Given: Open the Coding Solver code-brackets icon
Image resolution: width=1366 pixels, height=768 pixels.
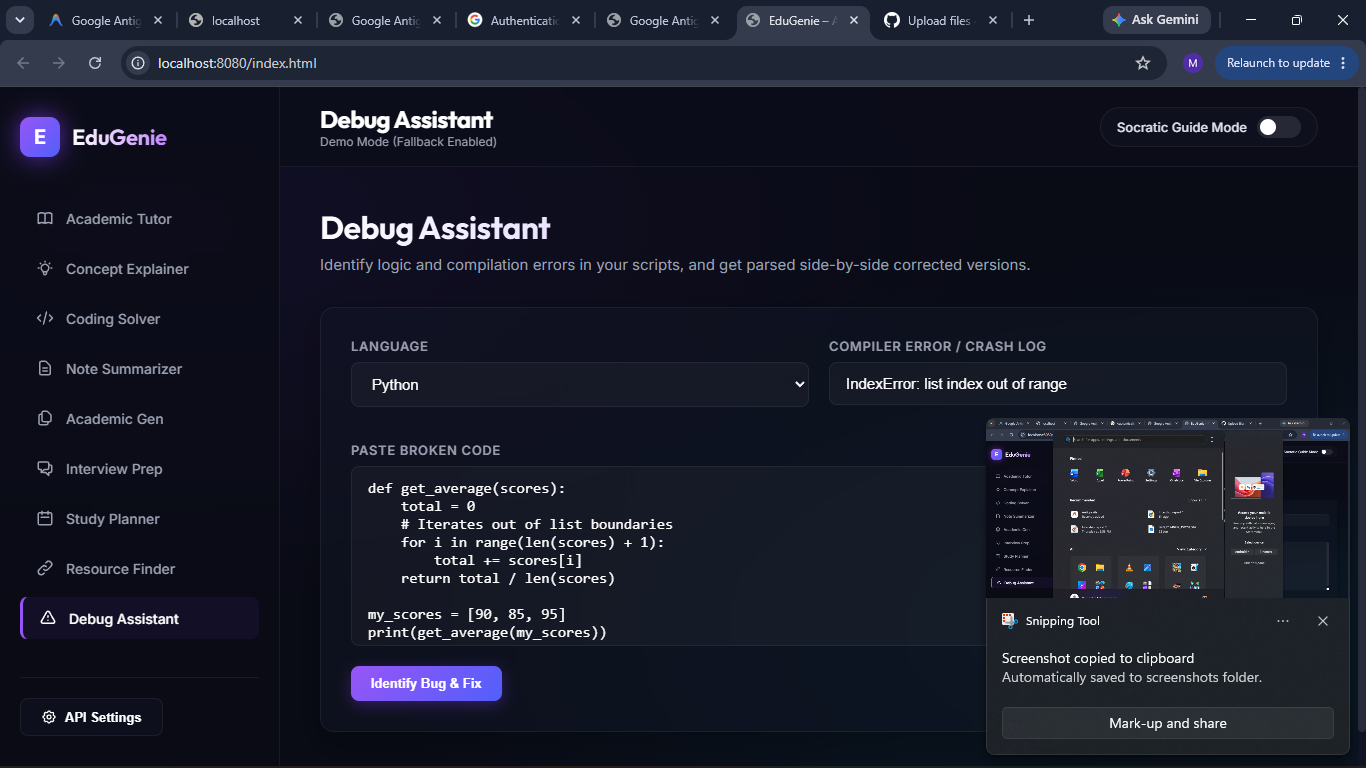Looking at the screenshot, I should 44,319.
